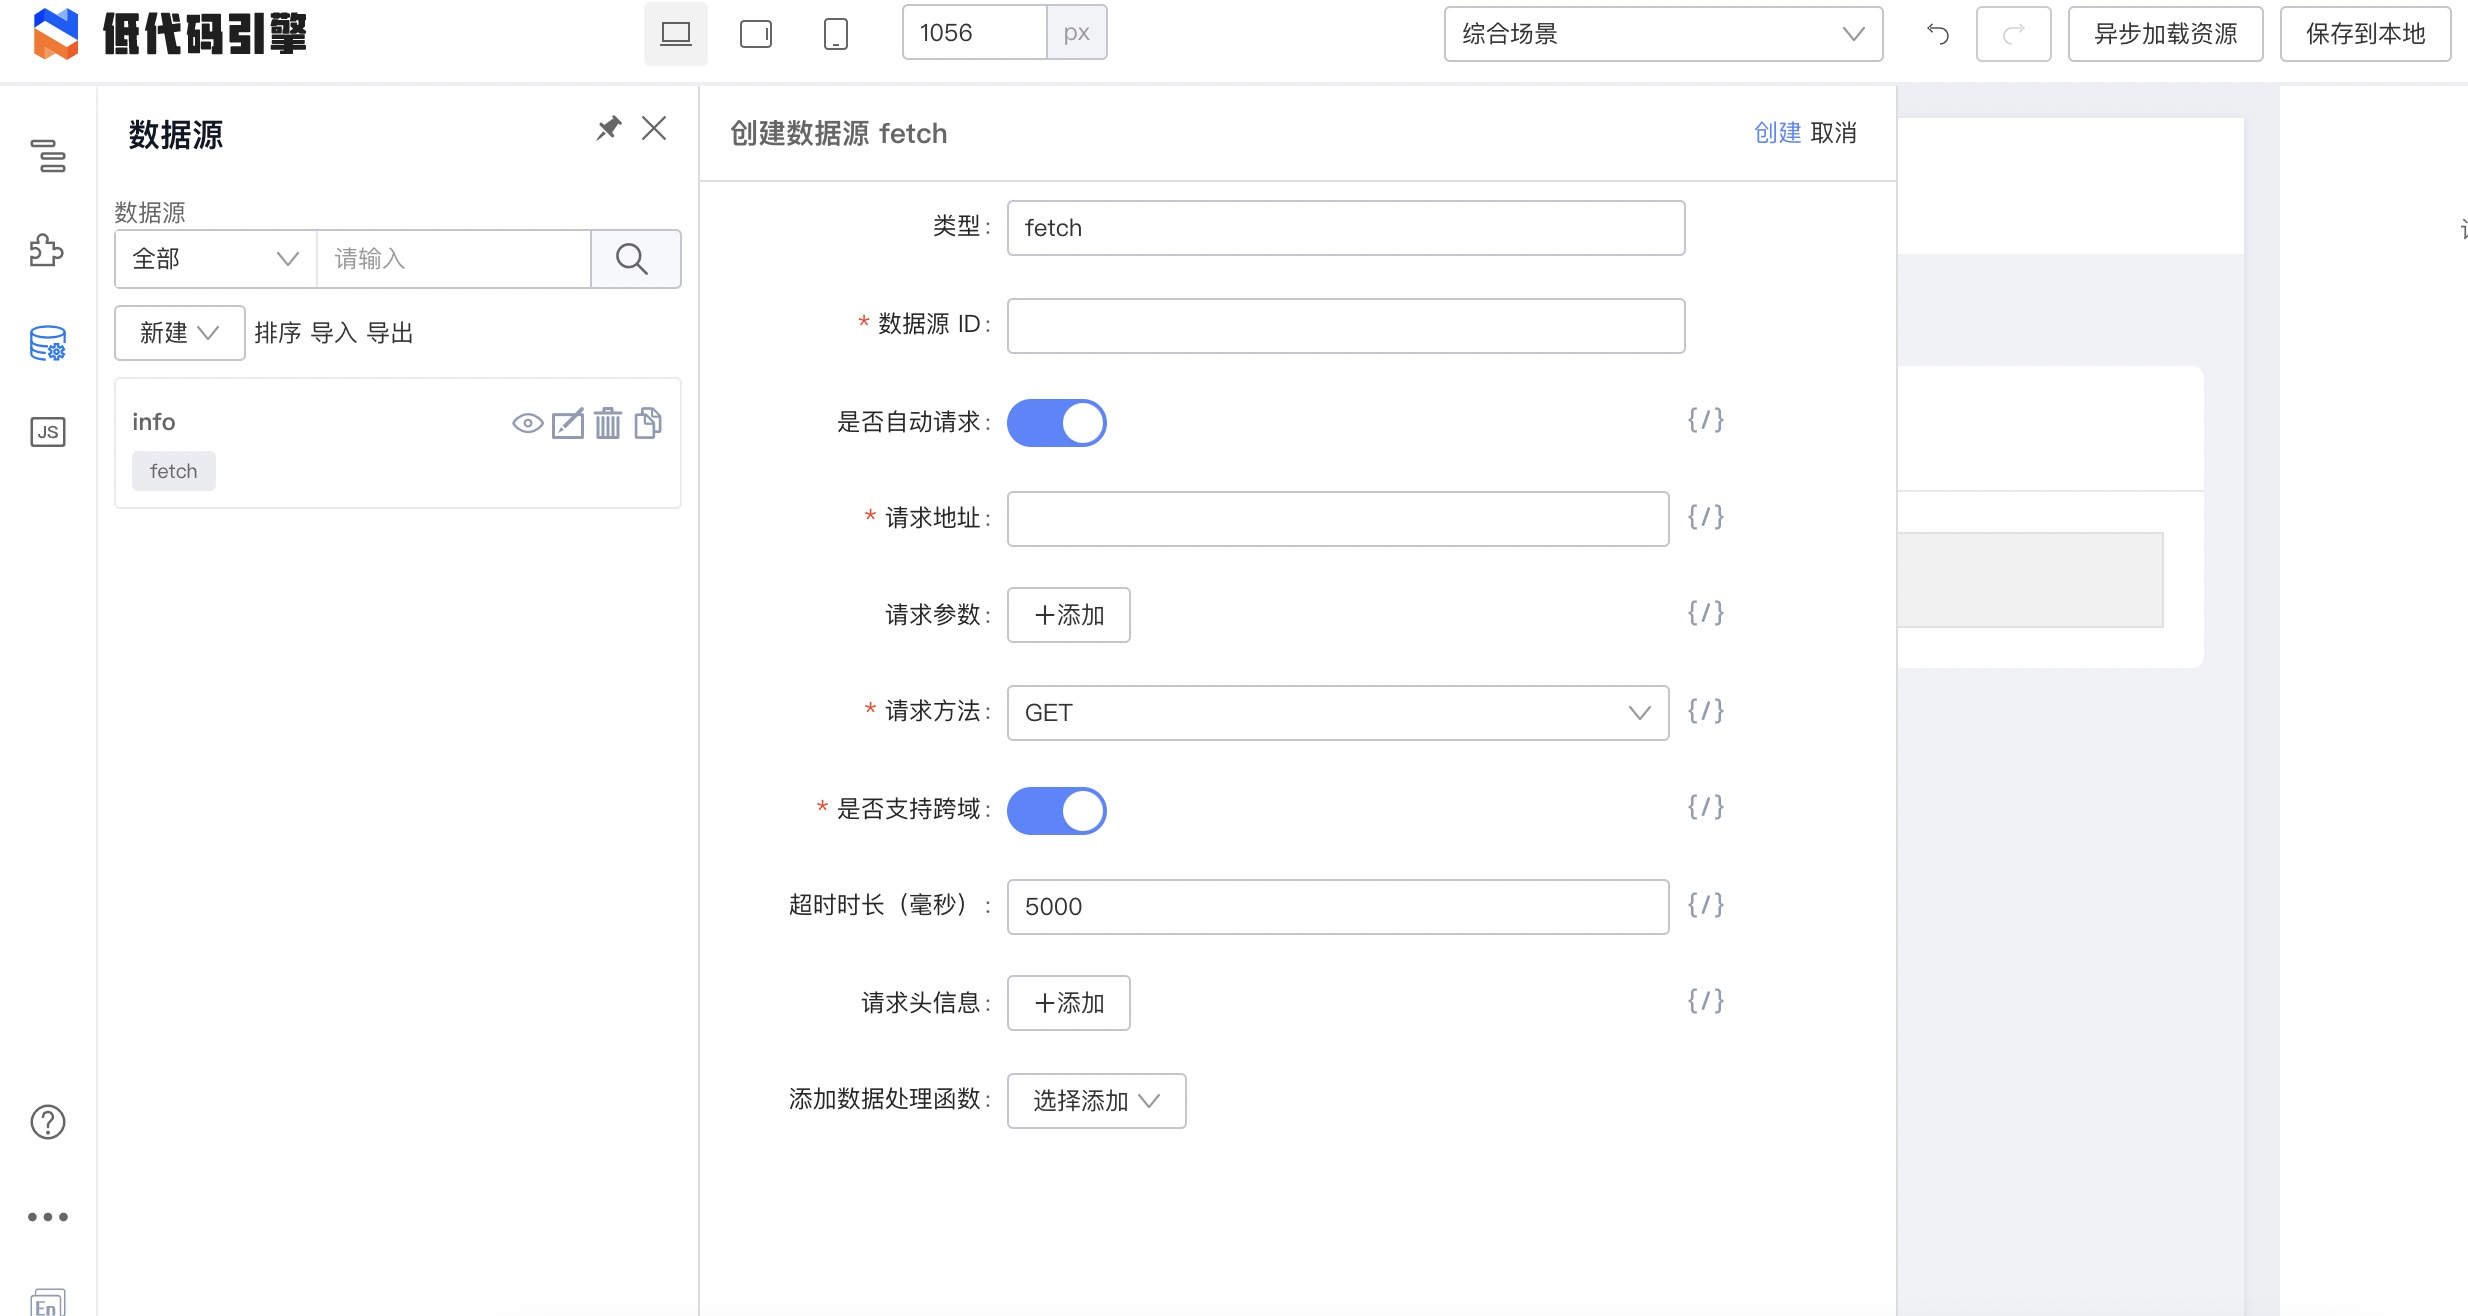
Task: Focus the 数据源 ID input field
Action: (x=1346, y=326)
